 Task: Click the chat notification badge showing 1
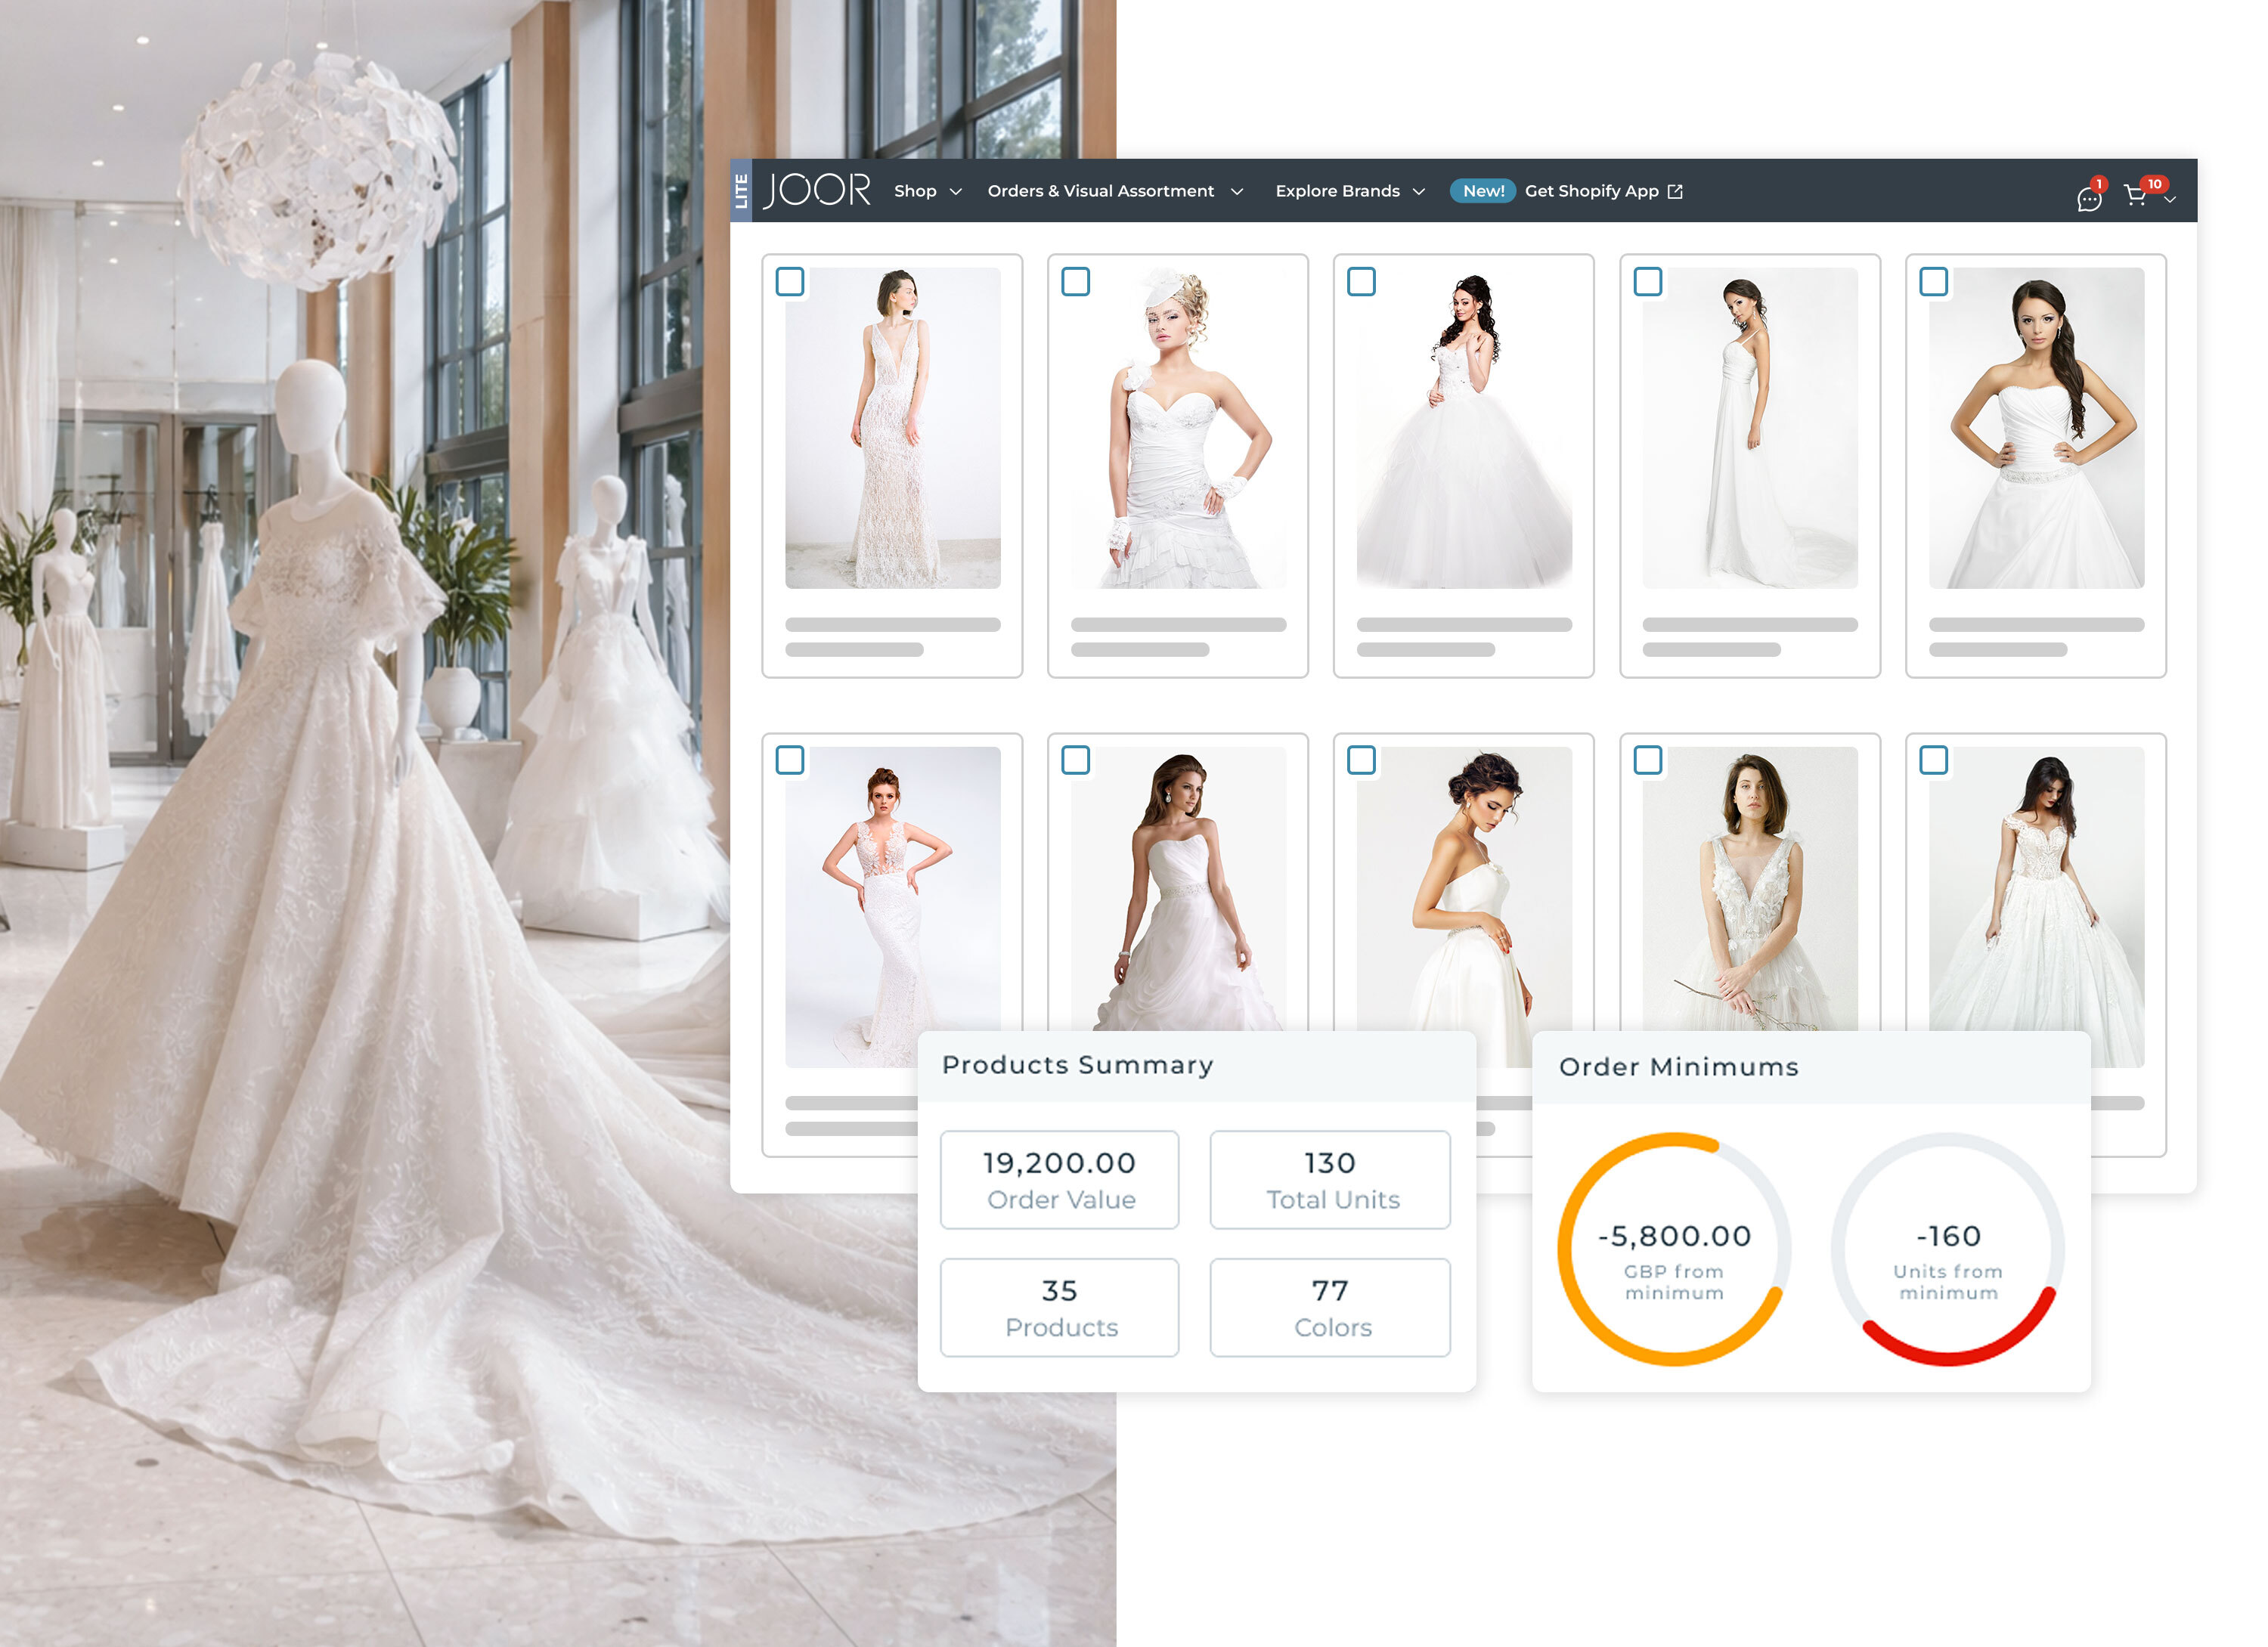pyautogui.click(x=2099, y=184)
